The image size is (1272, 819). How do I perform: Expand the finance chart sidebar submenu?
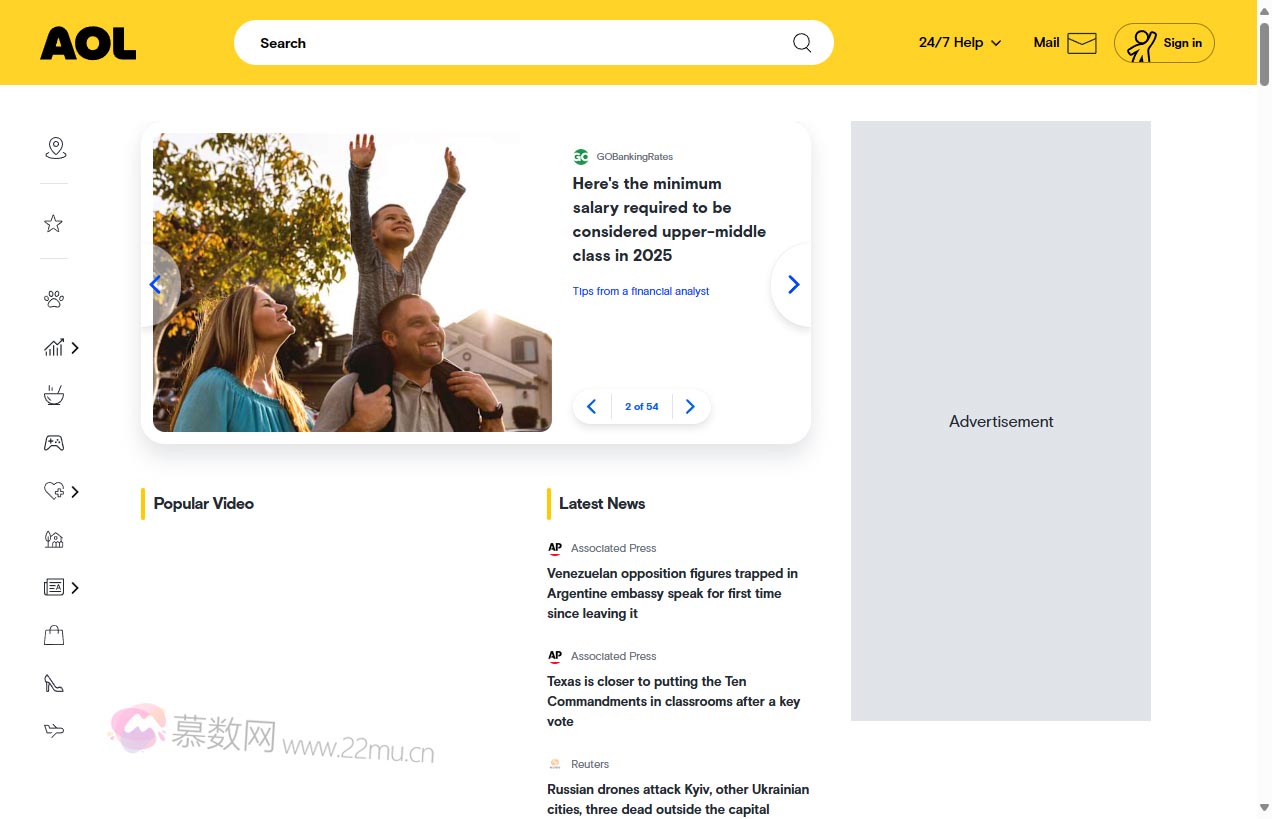point(75,348)
